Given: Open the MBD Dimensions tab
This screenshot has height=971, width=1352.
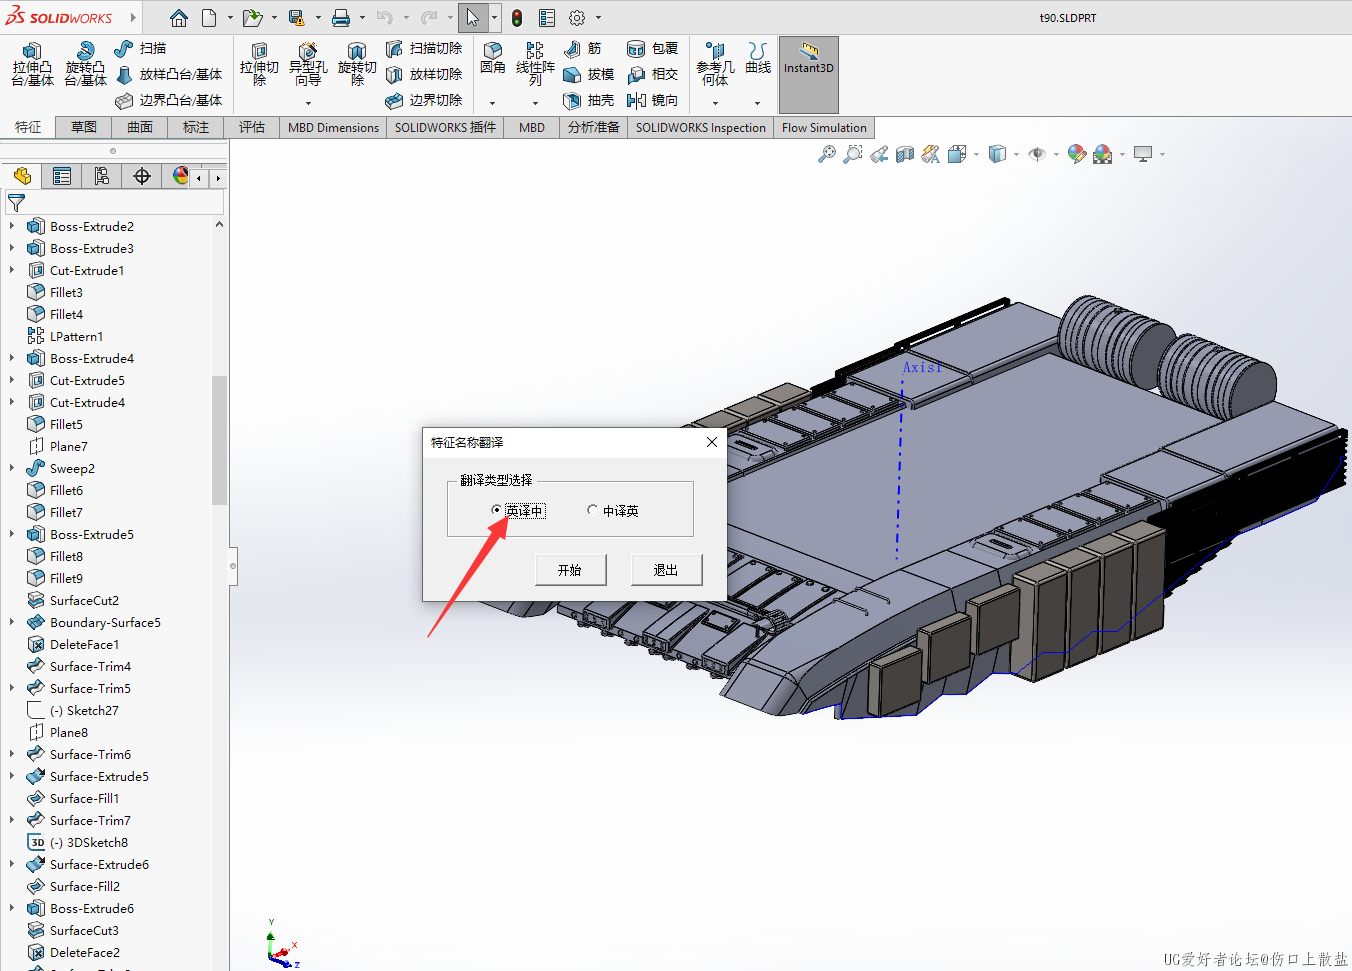Looking at the screenshot, I should click(333, 127).
